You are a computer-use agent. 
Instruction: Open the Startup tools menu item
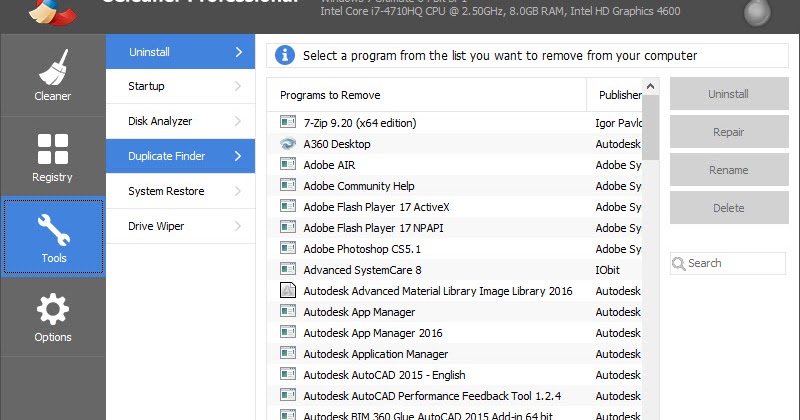click(x=181, y=86)
